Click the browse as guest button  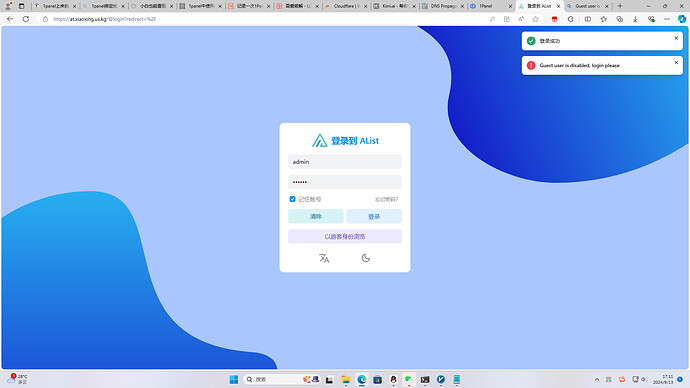click(345, 237)
